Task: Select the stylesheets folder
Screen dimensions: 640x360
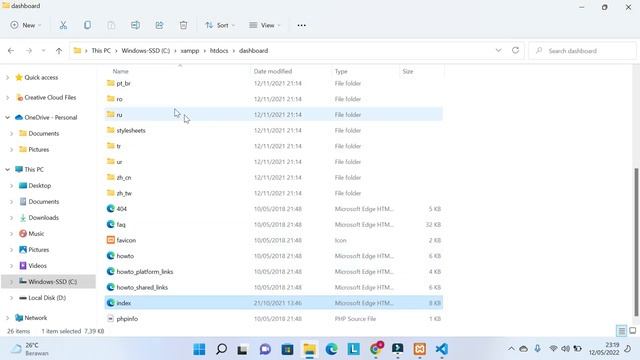Action: pyautogui.click(x=273, y=130)
